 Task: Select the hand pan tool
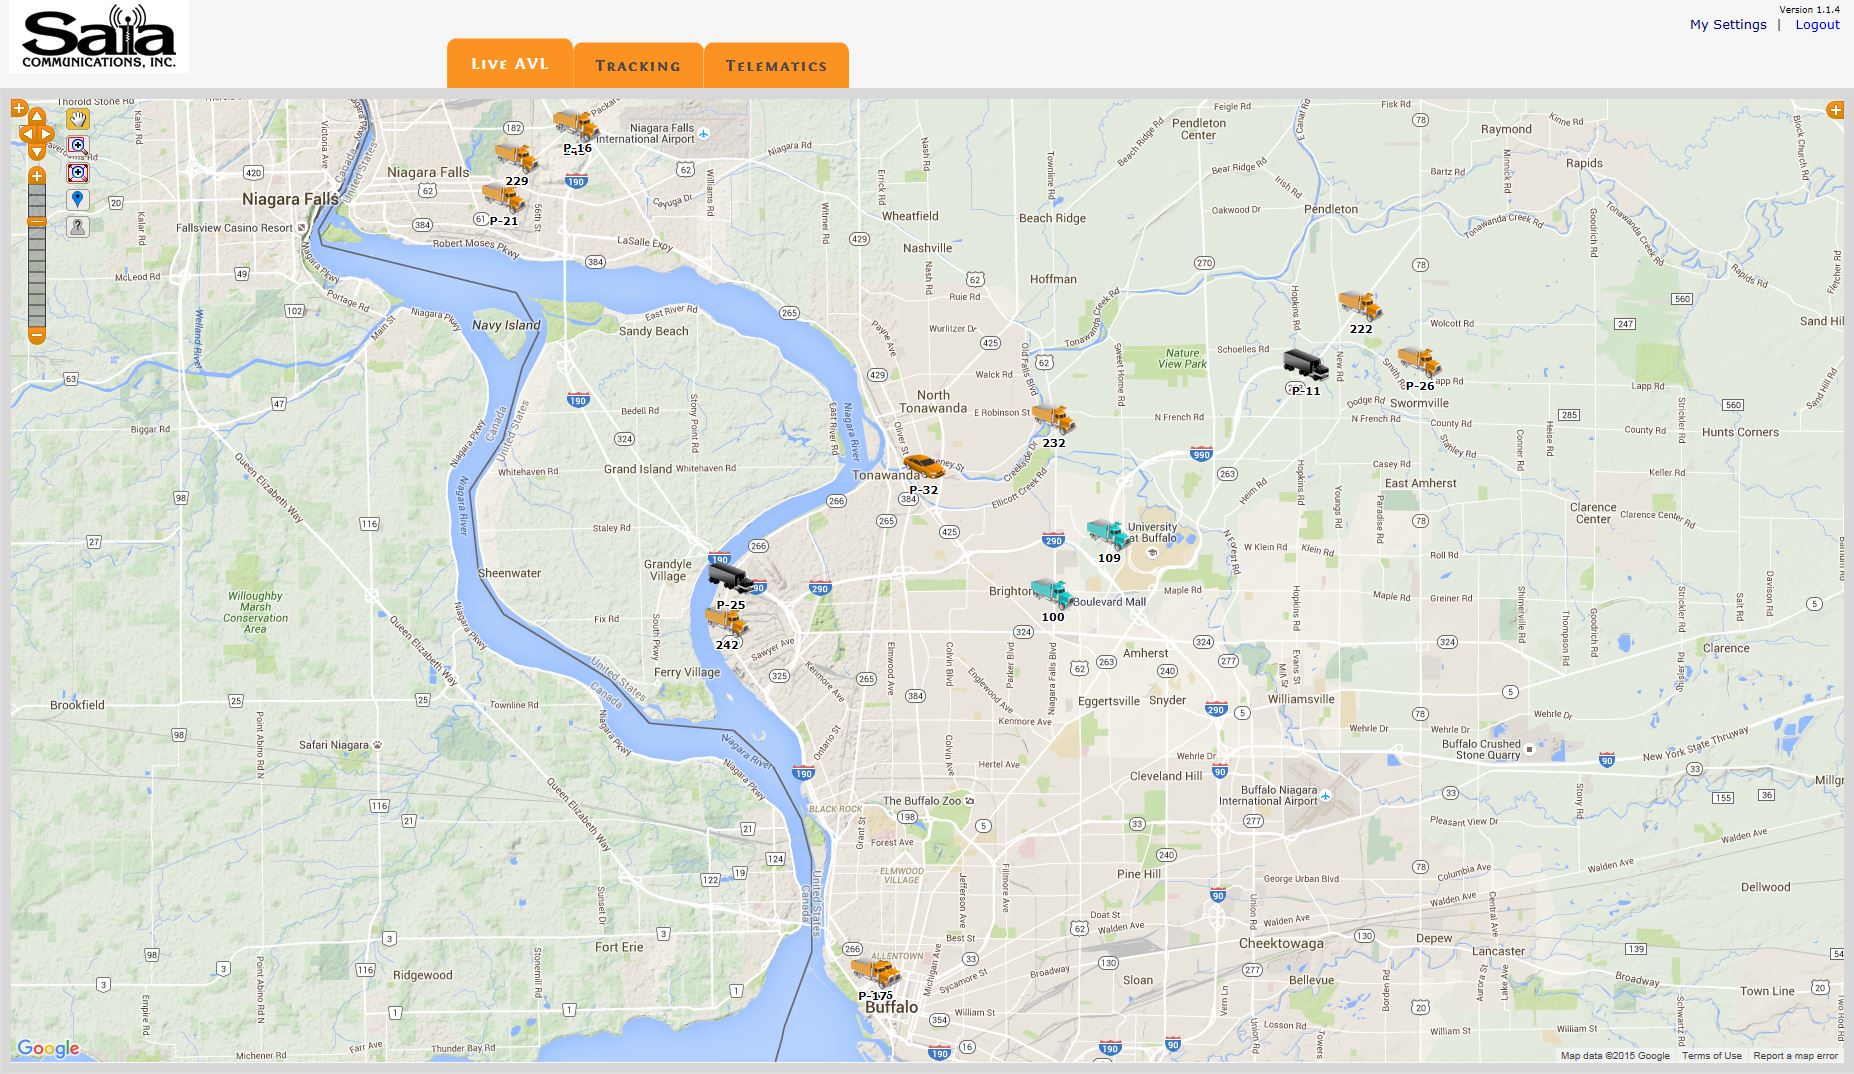coord(78,119)
